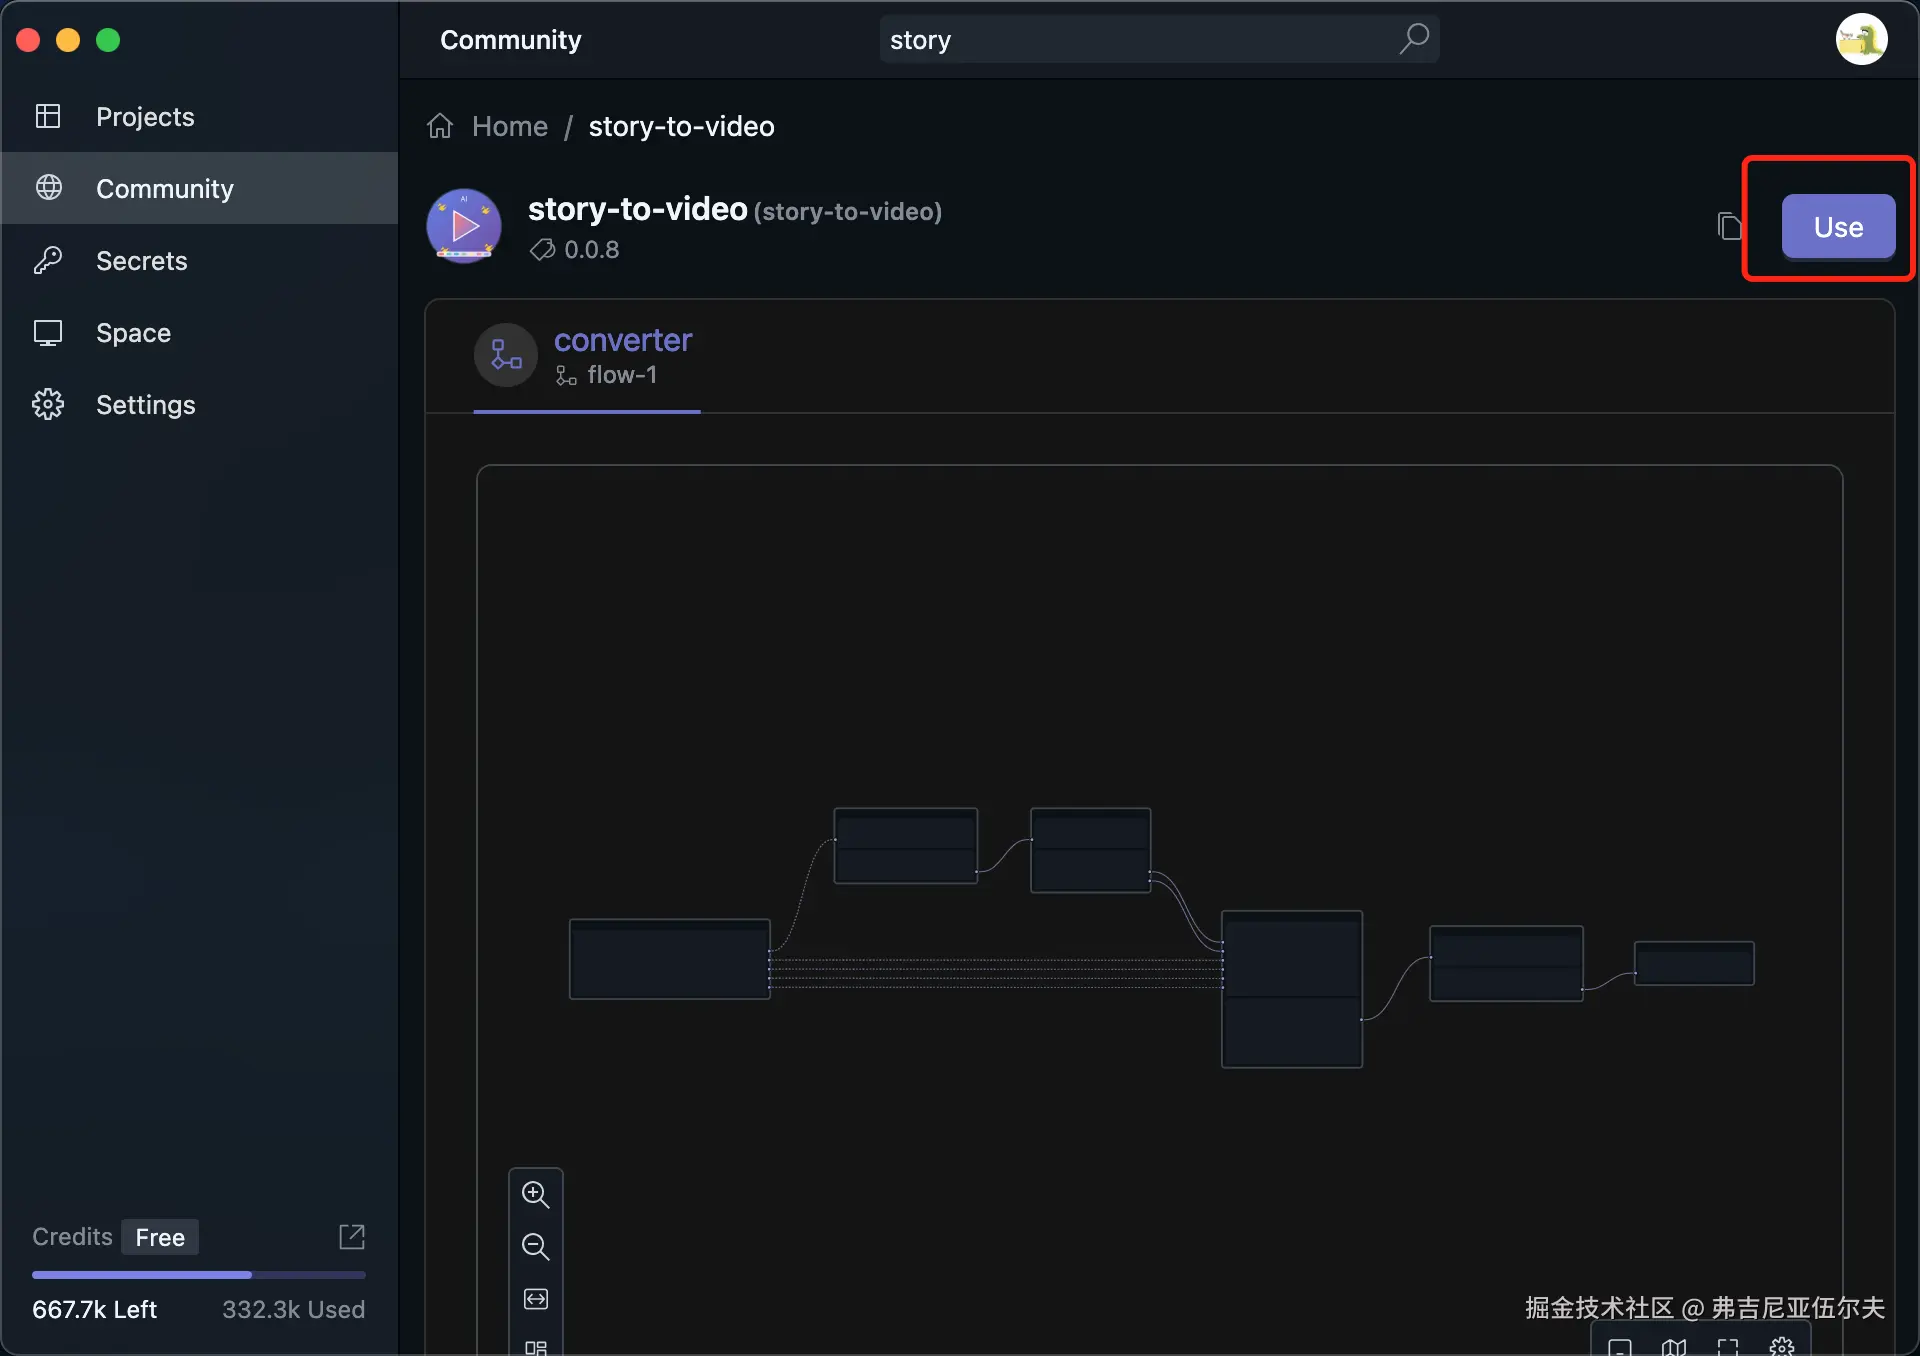The width and height of the screenshot is (1920, 1356).
Task: Click the credits usage progress bar
Action: click(x=198, y=1275)
